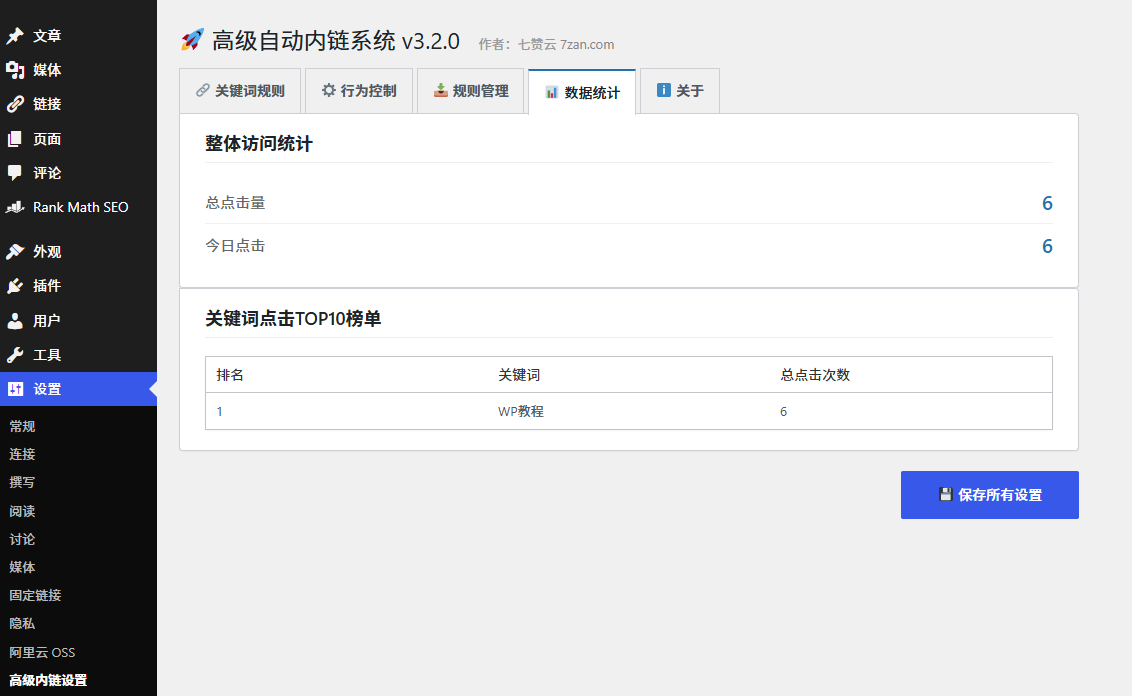Click the 排名 column header
1132x696 pixels.
[x=230, y=375]
